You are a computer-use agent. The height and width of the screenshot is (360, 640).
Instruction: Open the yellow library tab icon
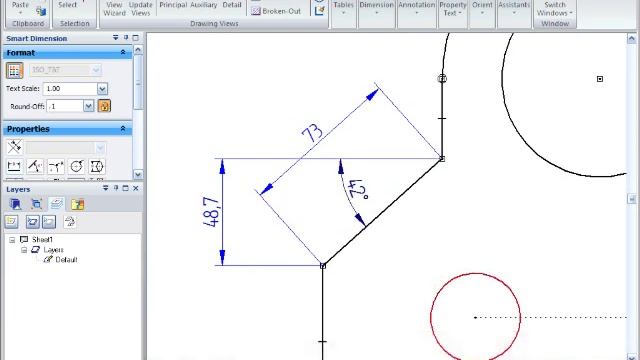(x=78, y=204)
